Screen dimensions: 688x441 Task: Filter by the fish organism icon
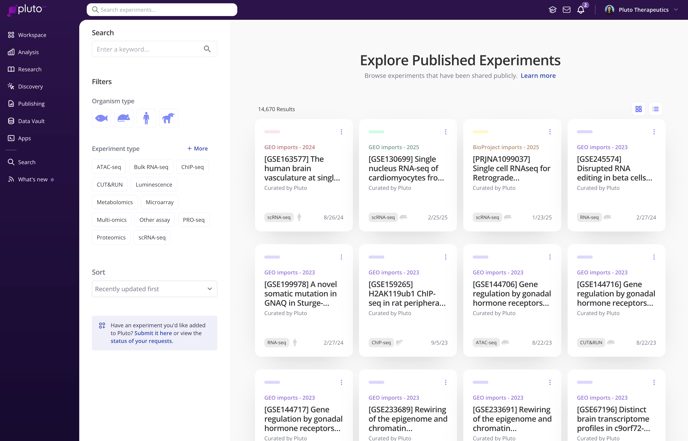pyautogui.click(x=101, y=118)
